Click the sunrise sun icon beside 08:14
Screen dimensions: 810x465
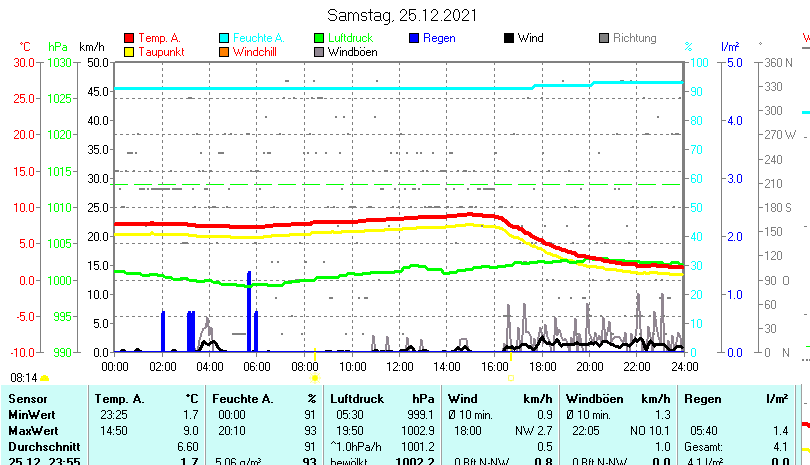44,378
